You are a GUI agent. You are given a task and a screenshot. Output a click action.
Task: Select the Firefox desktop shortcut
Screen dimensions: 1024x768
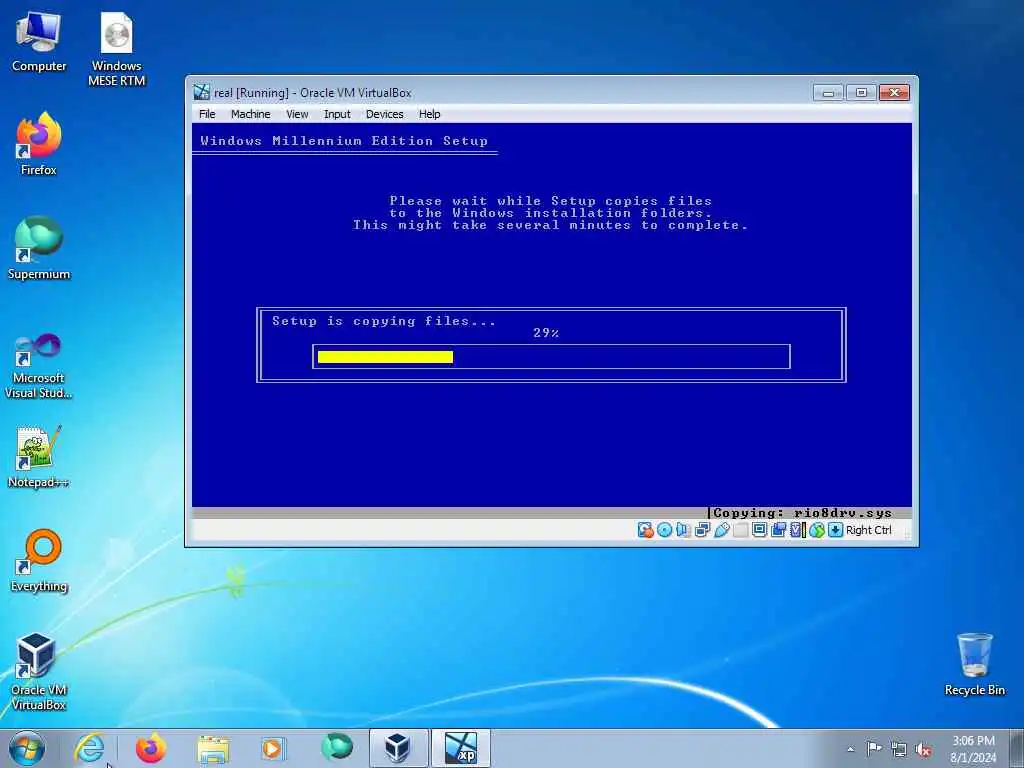pyautogui.click(x=39, y=144)
